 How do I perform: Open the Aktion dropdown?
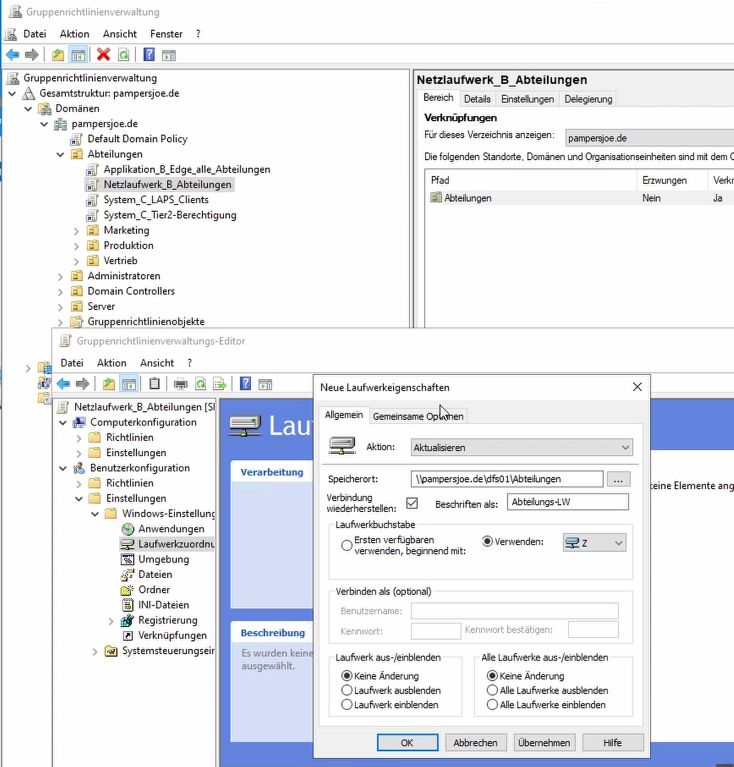pos(521,447)
